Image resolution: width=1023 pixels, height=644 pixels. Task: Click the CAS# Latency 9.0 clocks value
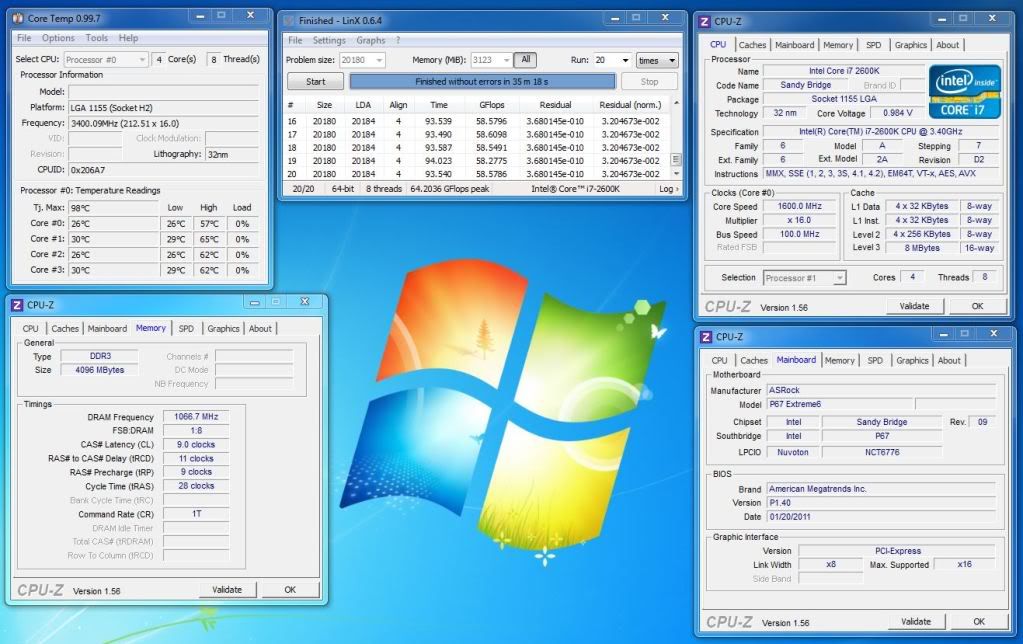[196, 444]
